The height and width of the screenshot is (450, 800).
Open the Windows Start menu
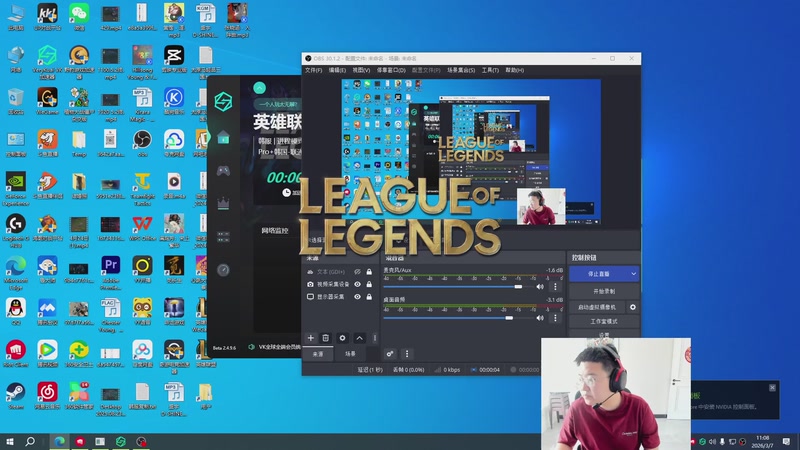click(10, 441)
